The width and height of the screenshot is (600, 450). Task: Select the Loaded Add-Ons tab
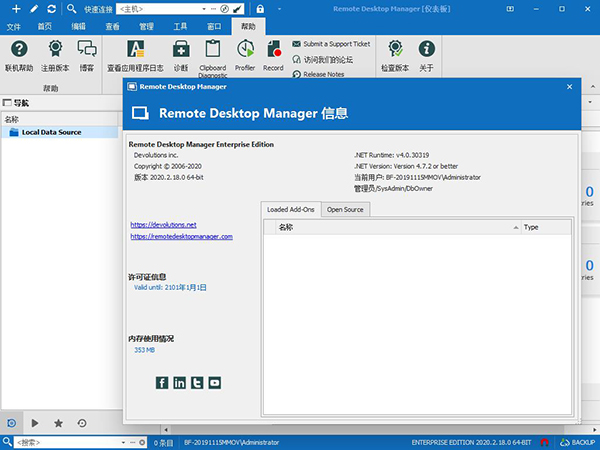pyautogui.click(x=291, y=209)
